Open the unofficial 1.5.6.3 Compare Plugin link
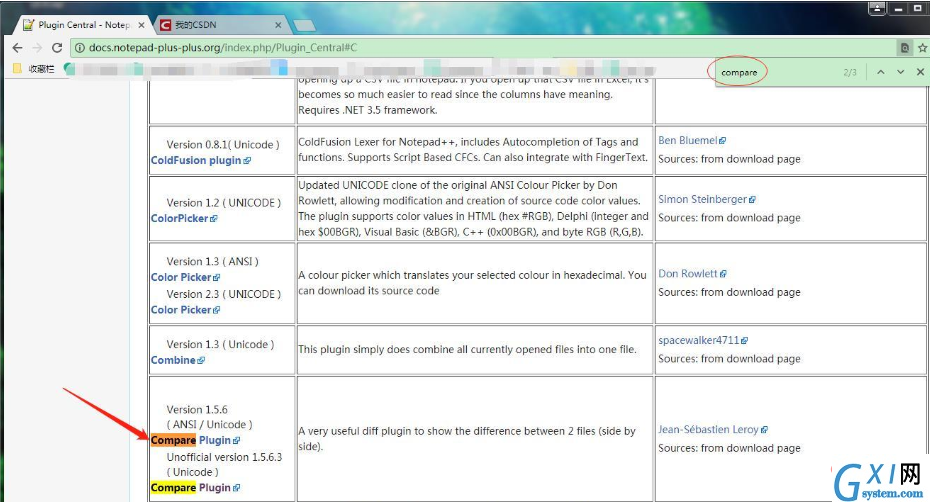 tap(190, 488)
